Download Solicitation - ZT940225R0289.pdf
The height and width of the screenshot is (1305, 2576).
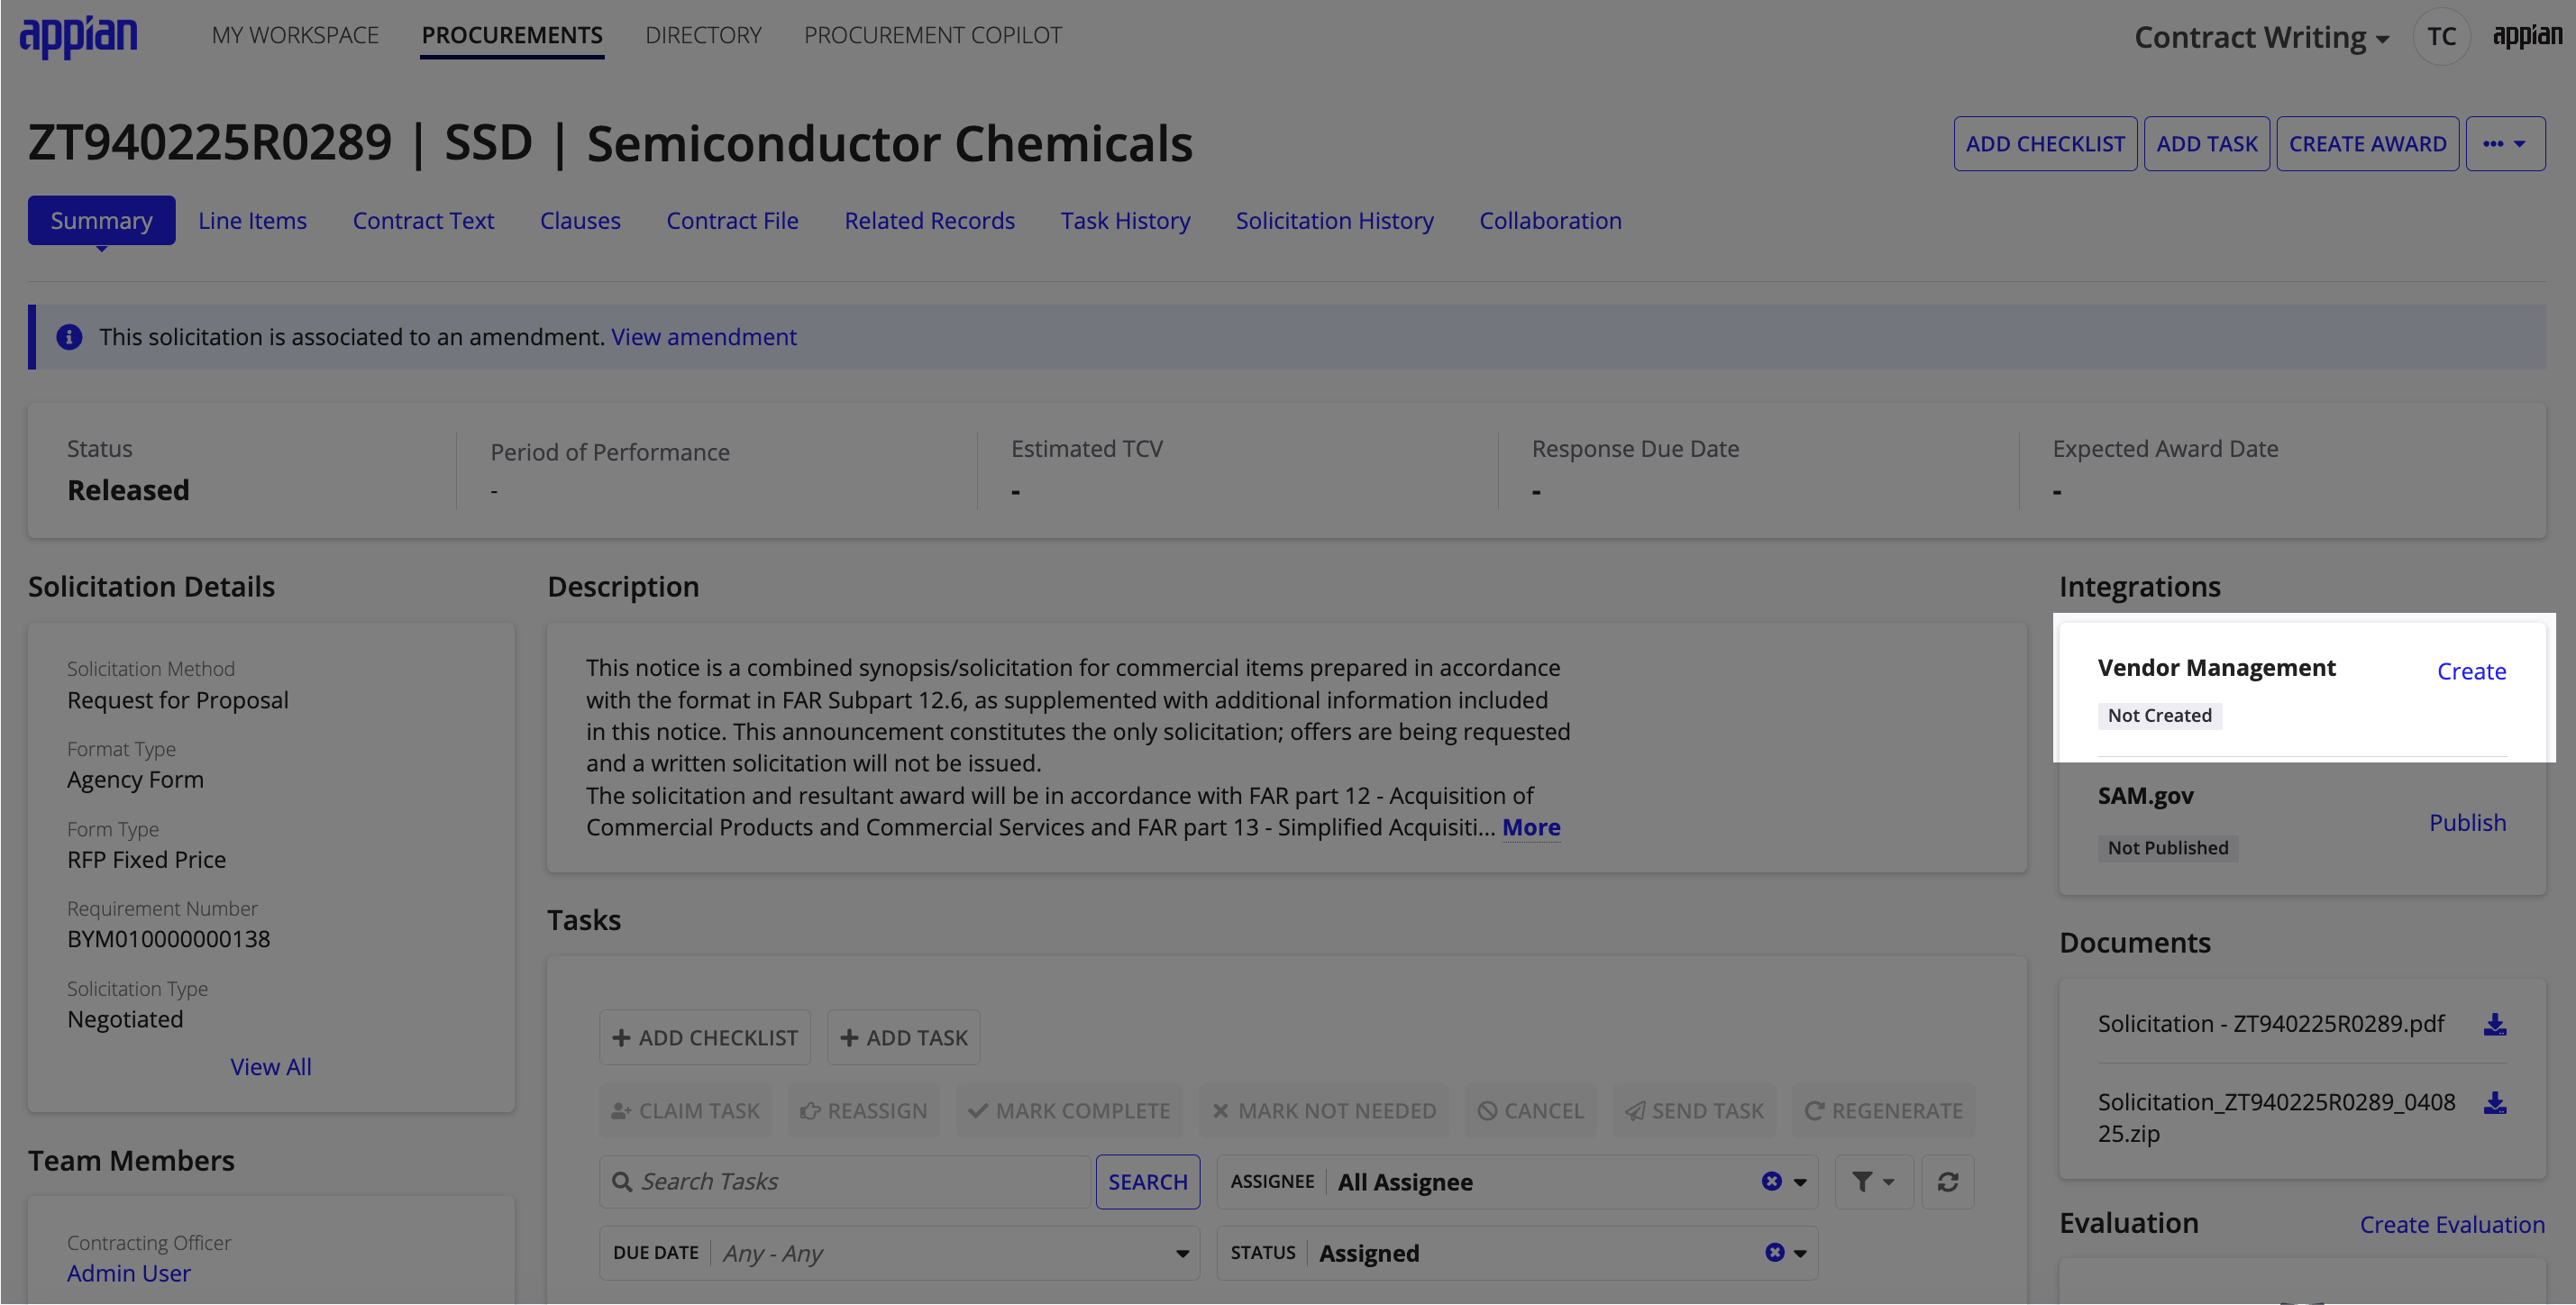(x=2495, y=1024)
